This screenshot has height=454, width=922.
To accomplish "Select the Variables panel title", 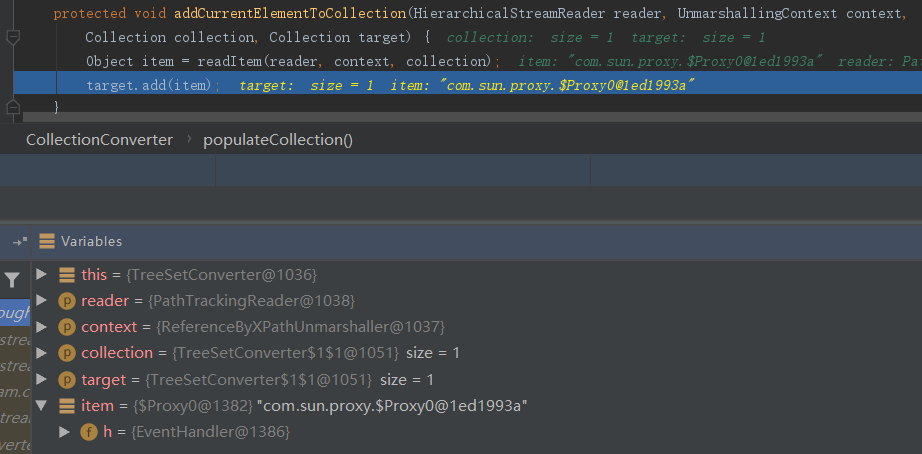I will (92, 241).
